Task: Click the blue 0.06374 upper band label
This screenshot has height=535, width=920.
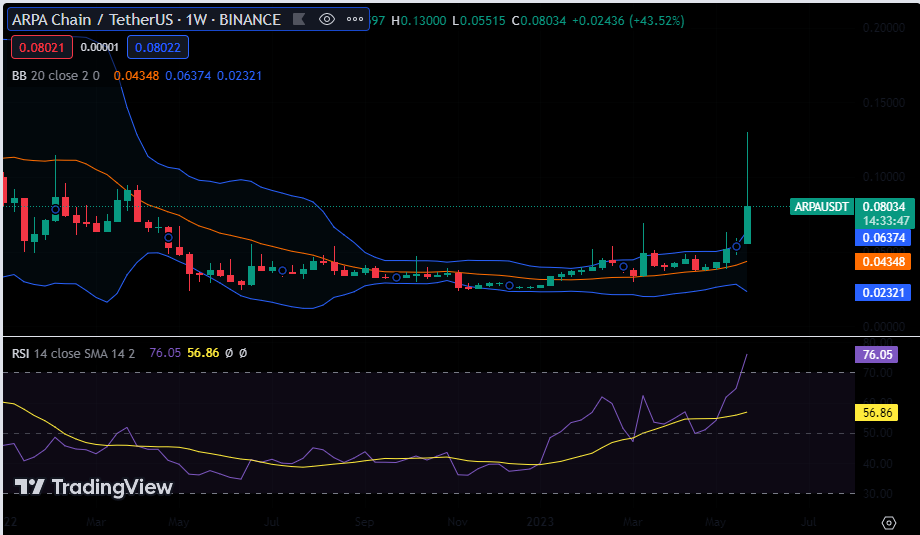Action: click(885, 238)
